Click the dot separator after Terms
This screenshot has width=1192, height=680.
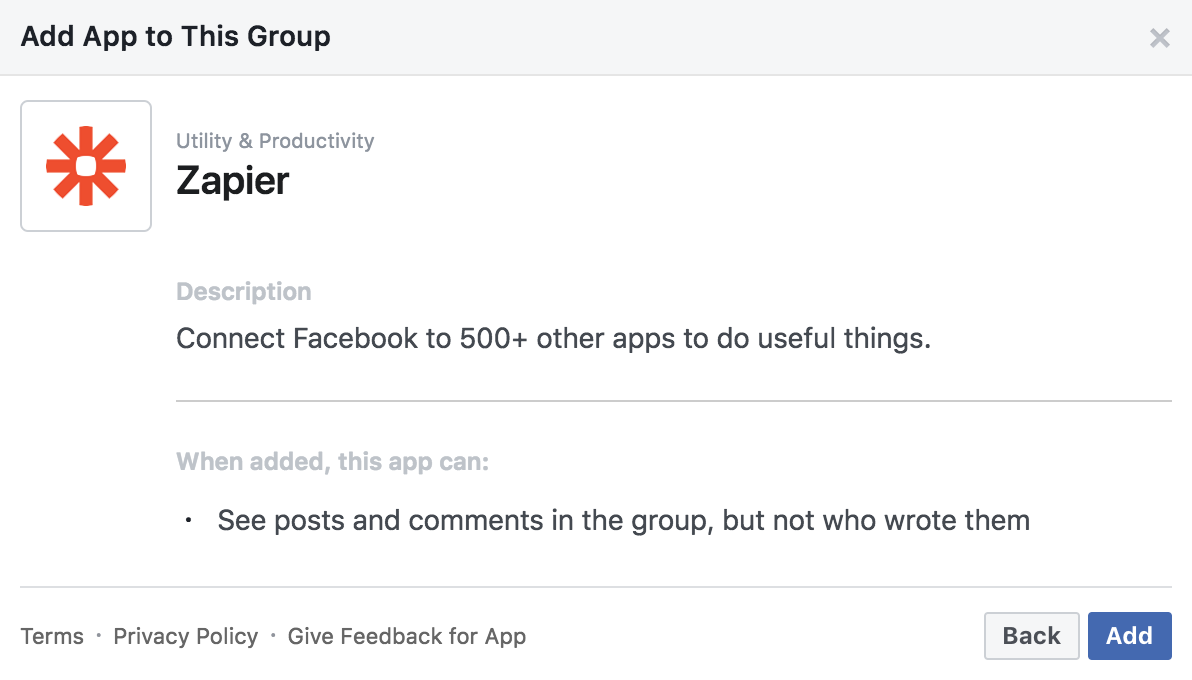click(x=98, y=636)
